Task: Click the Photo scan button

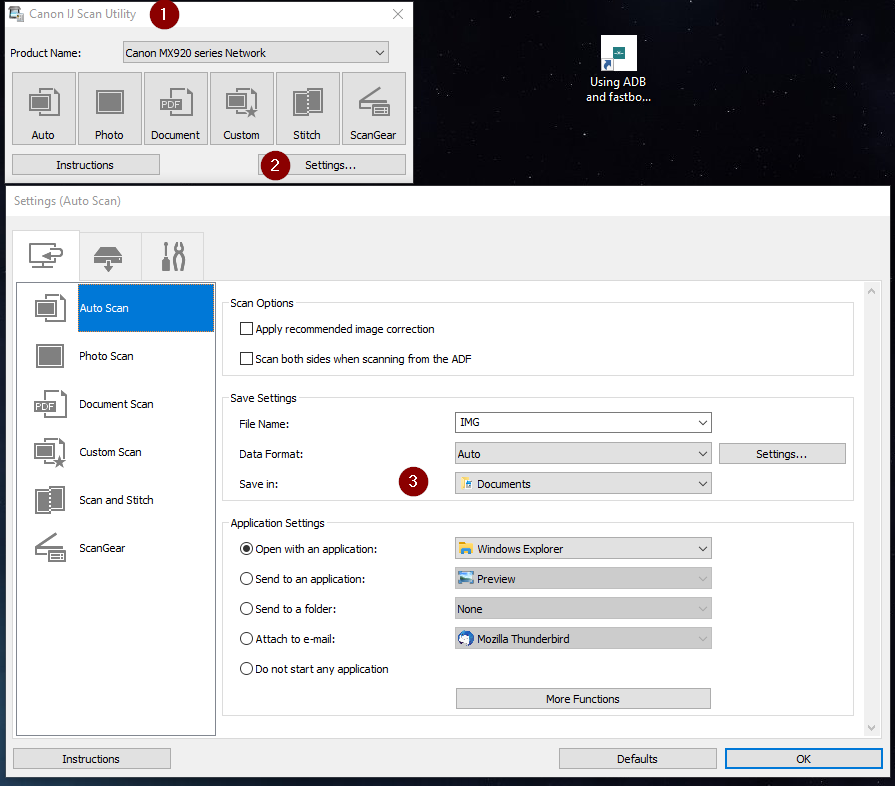Action: (110, 108)
